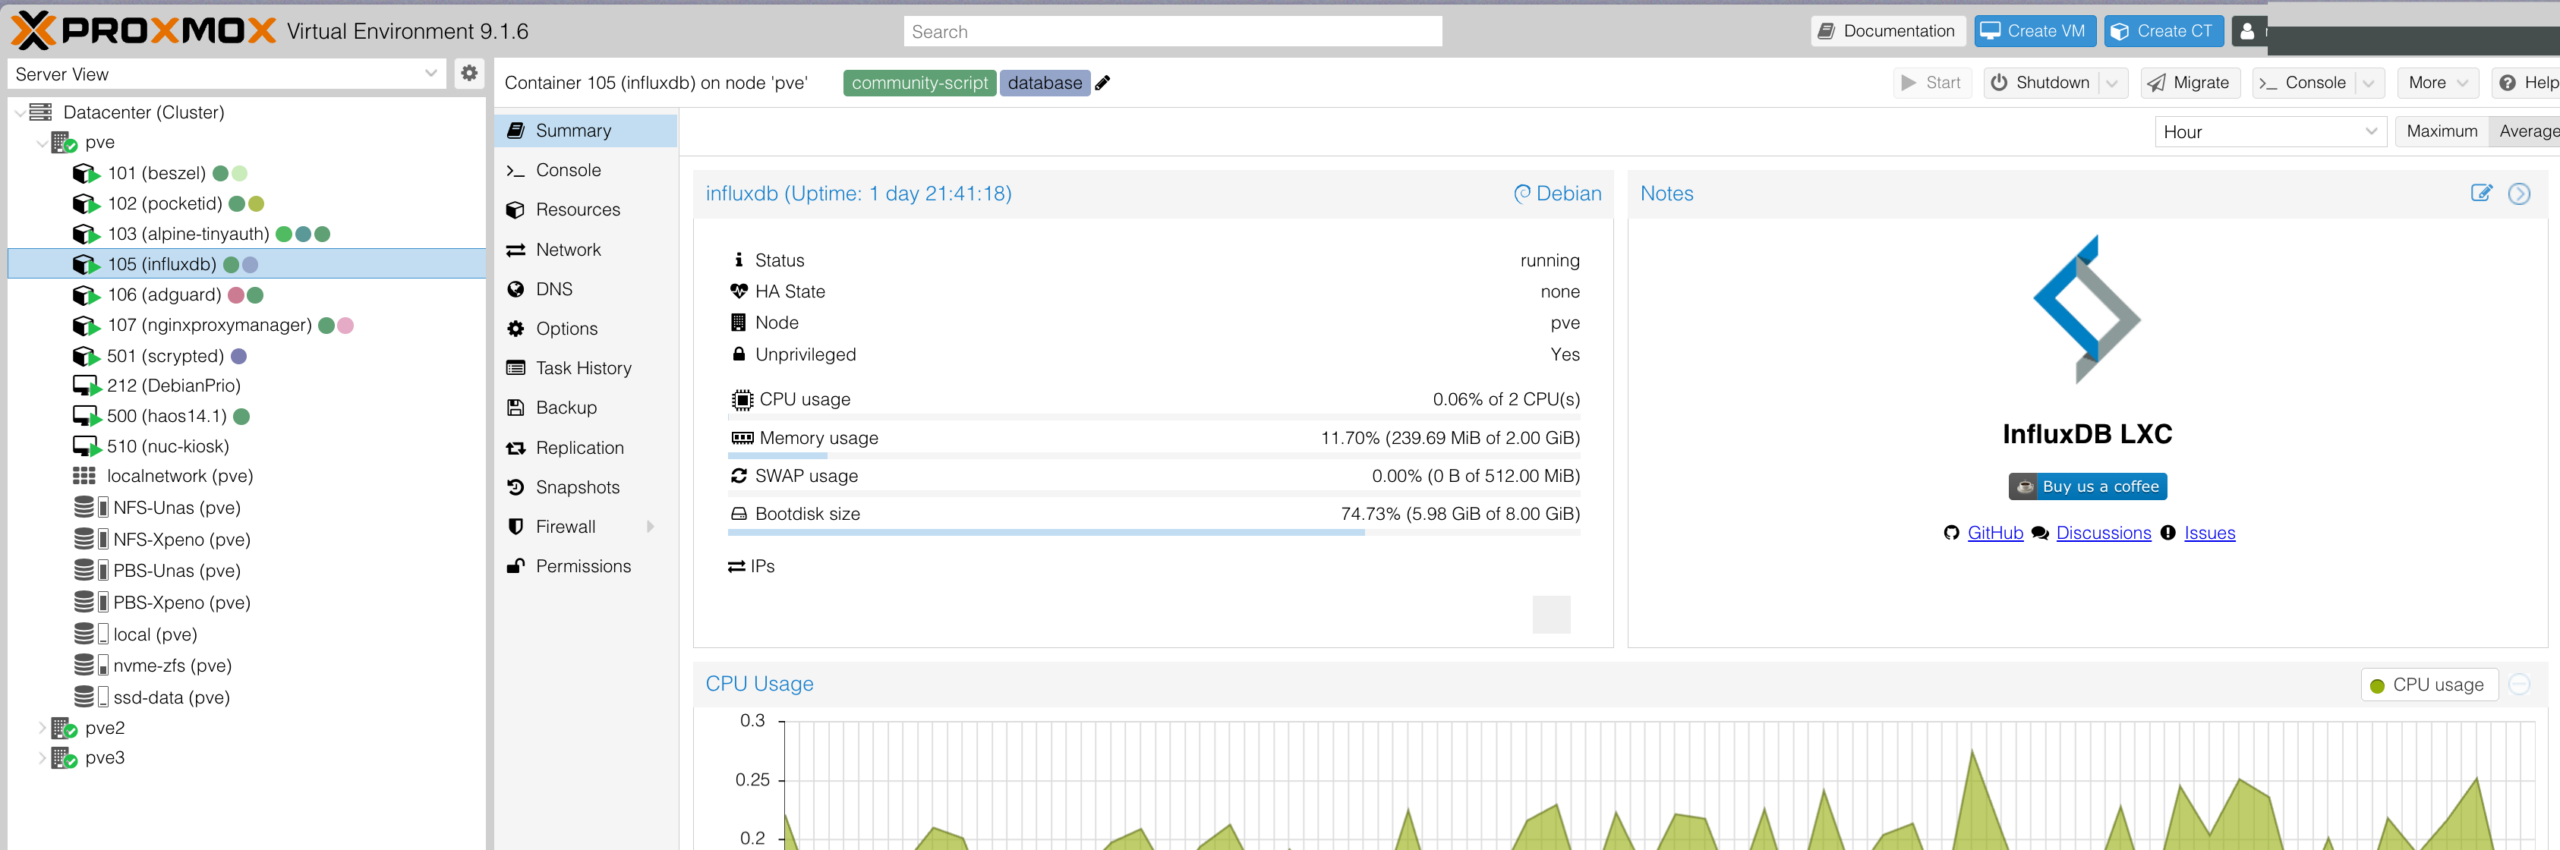Expand the Firewall submenu arrow
The height and width of the screenshot is (850, 2560).
click(x=651, y=527)
